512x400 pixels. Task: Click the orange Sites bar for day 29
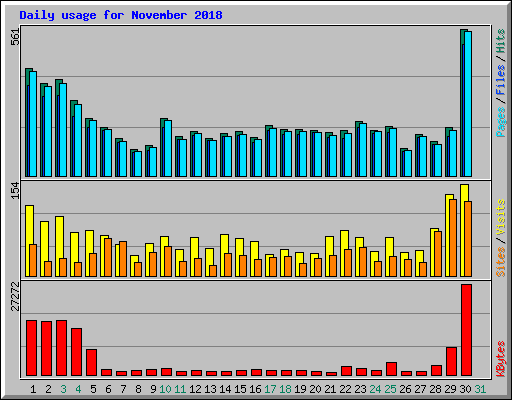click(x=453, y=238)
